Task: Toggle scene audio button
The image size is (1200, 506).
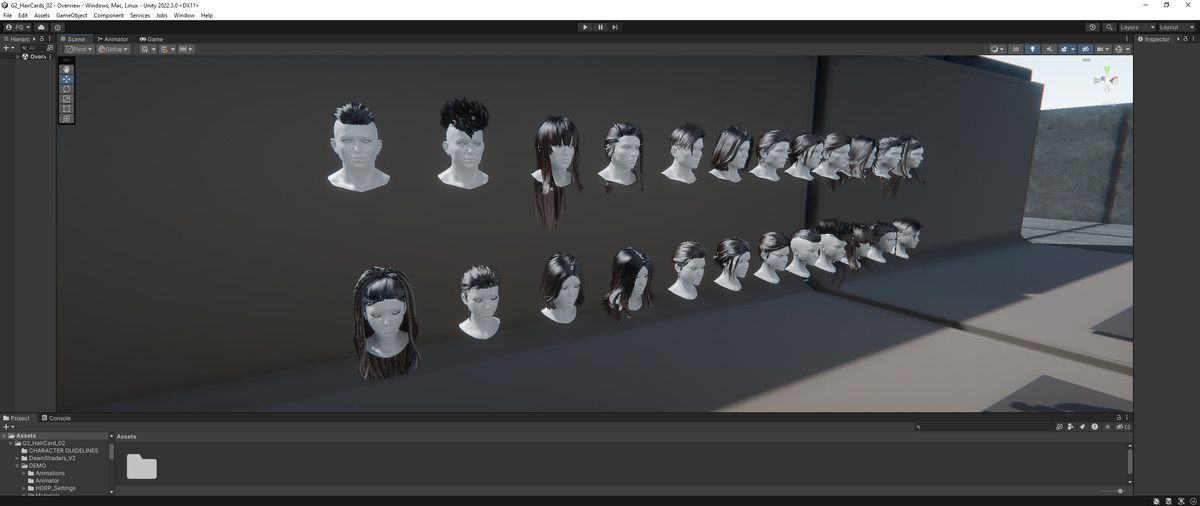Action: pos(1049,49)
